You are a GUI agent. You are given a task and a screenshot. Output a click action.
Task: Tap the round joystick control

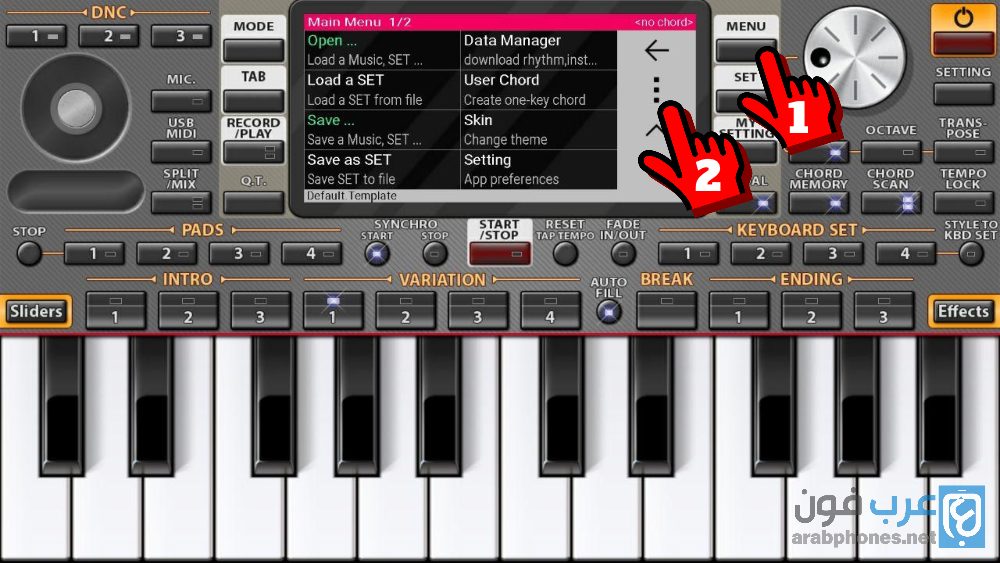(x=76, y=108)
